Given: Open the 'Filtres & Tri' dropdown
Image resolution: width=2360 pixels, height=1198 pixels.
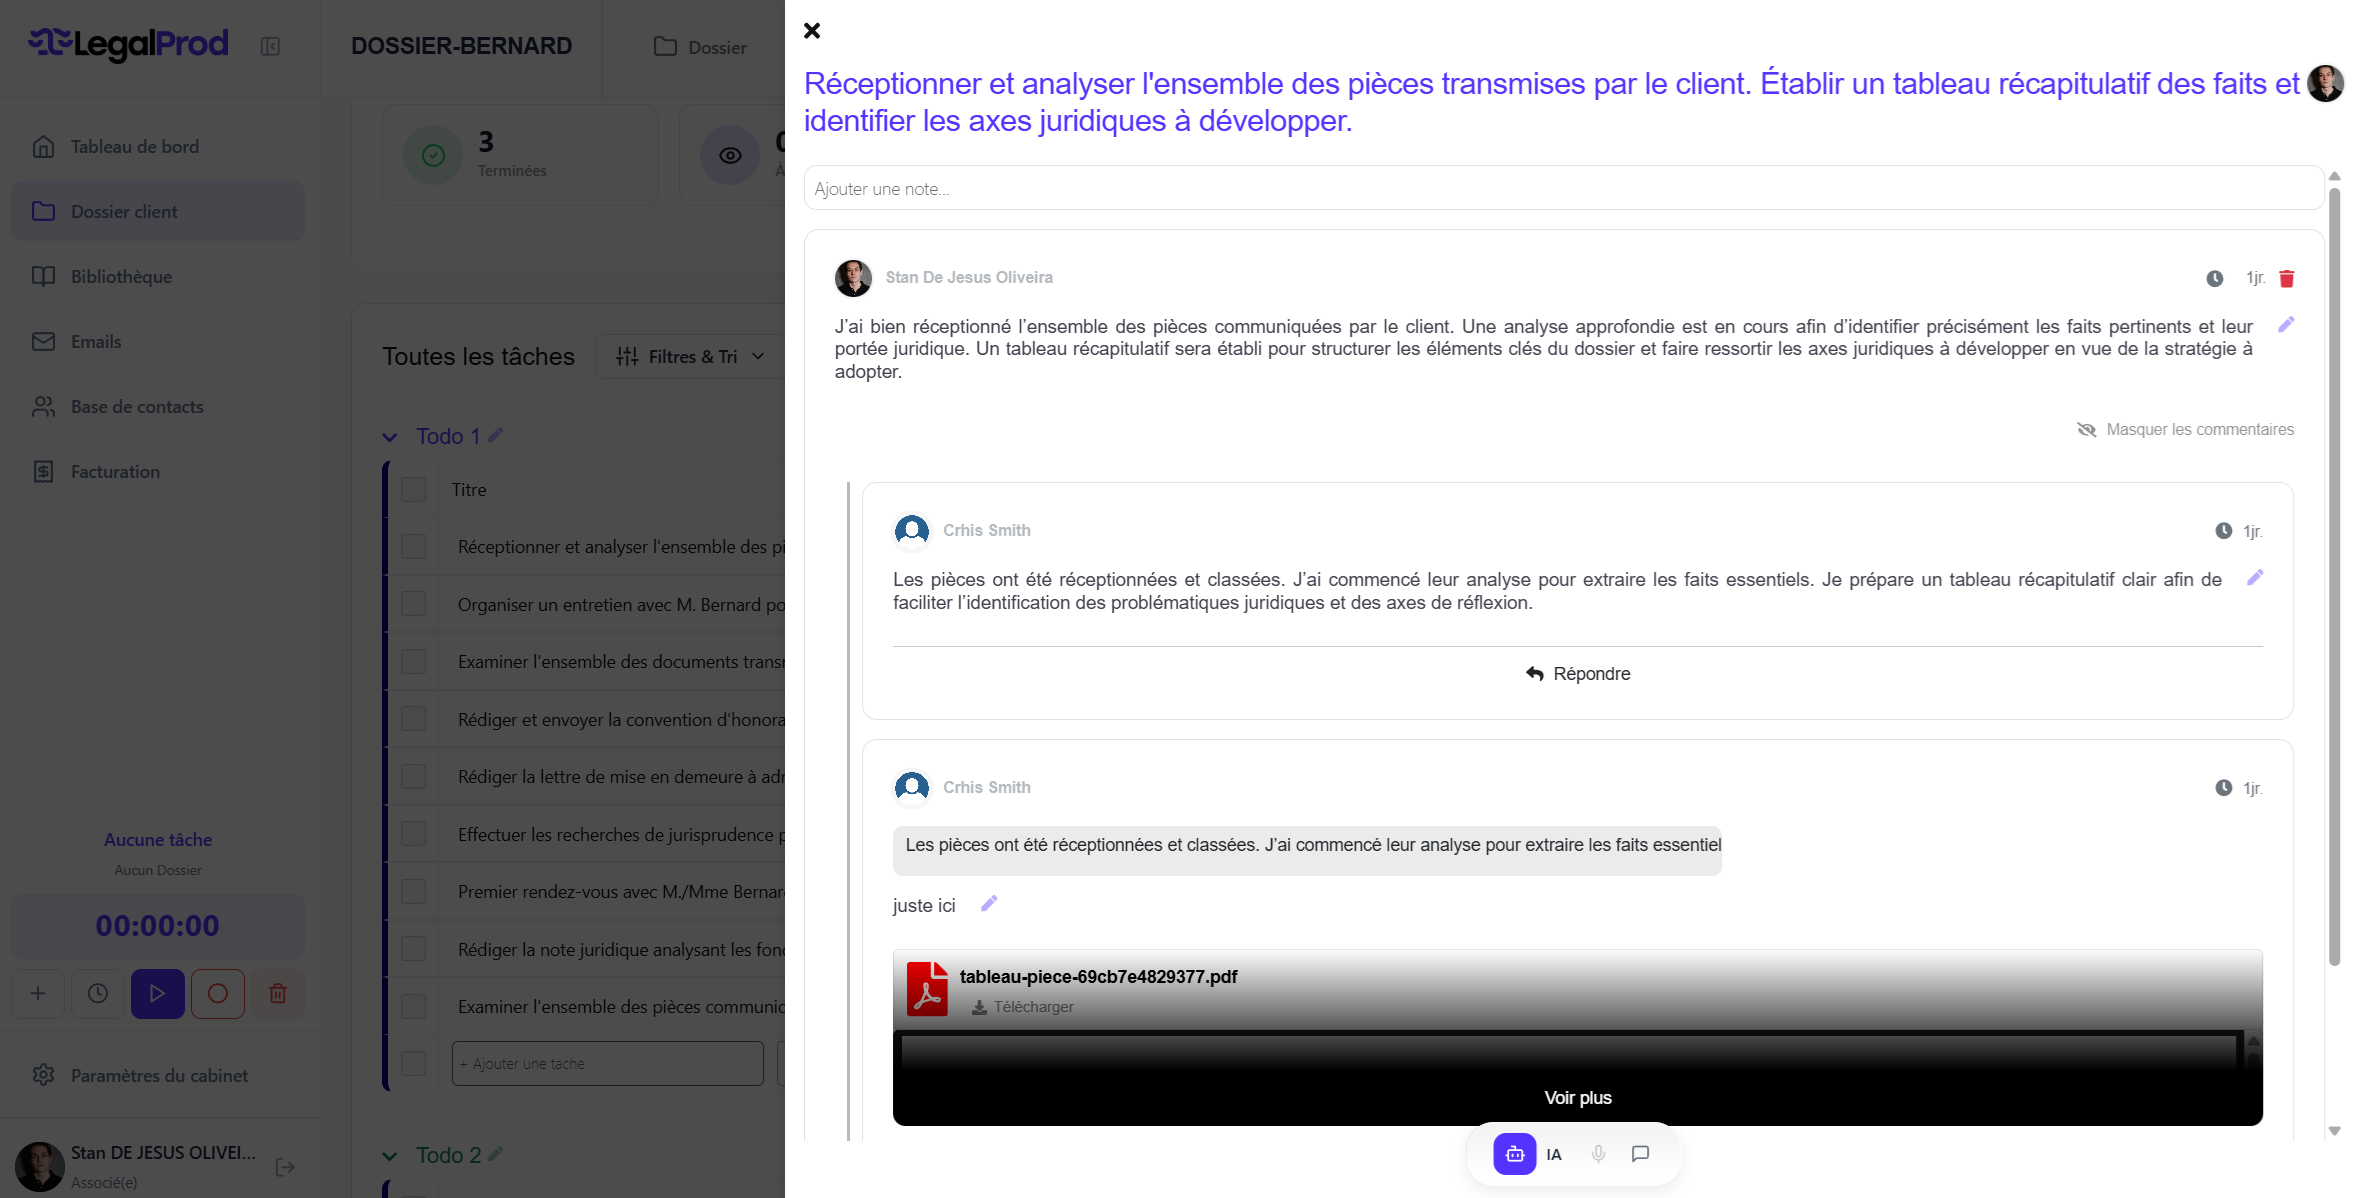Looking at the screenshot, I should tap(689, 356).
